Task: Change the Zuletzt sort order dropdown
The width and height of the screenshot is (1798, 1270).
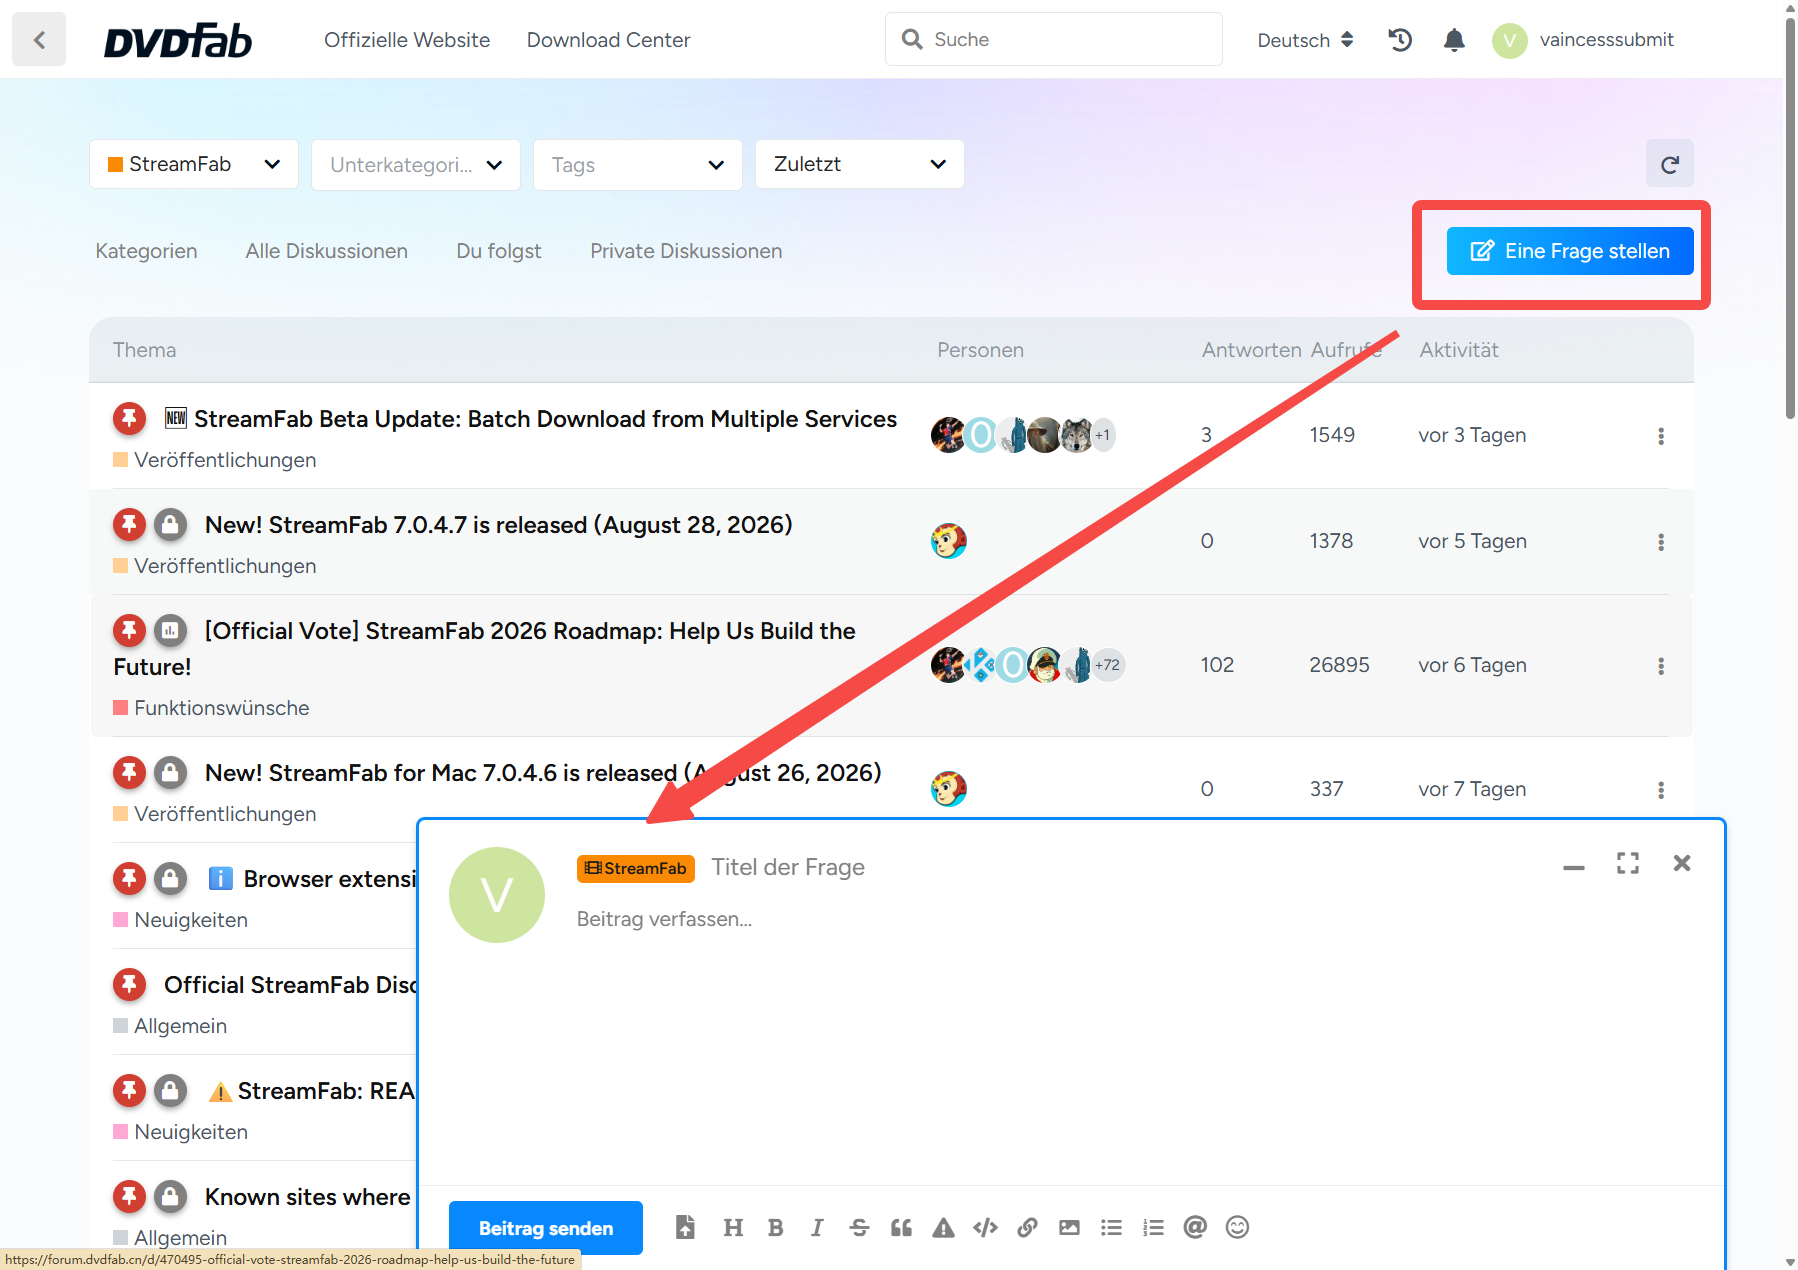Action: coord(860,164)
